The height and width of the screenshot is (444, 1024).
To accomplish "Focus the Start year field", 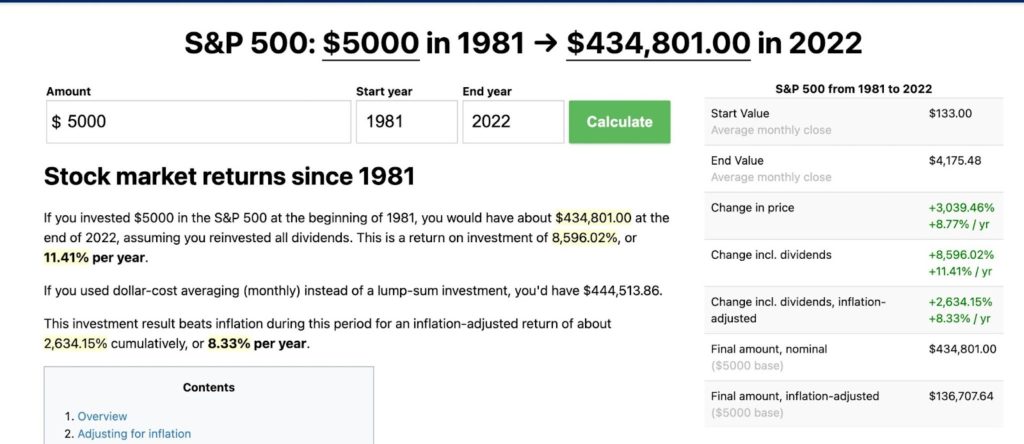I will point(406,122).
